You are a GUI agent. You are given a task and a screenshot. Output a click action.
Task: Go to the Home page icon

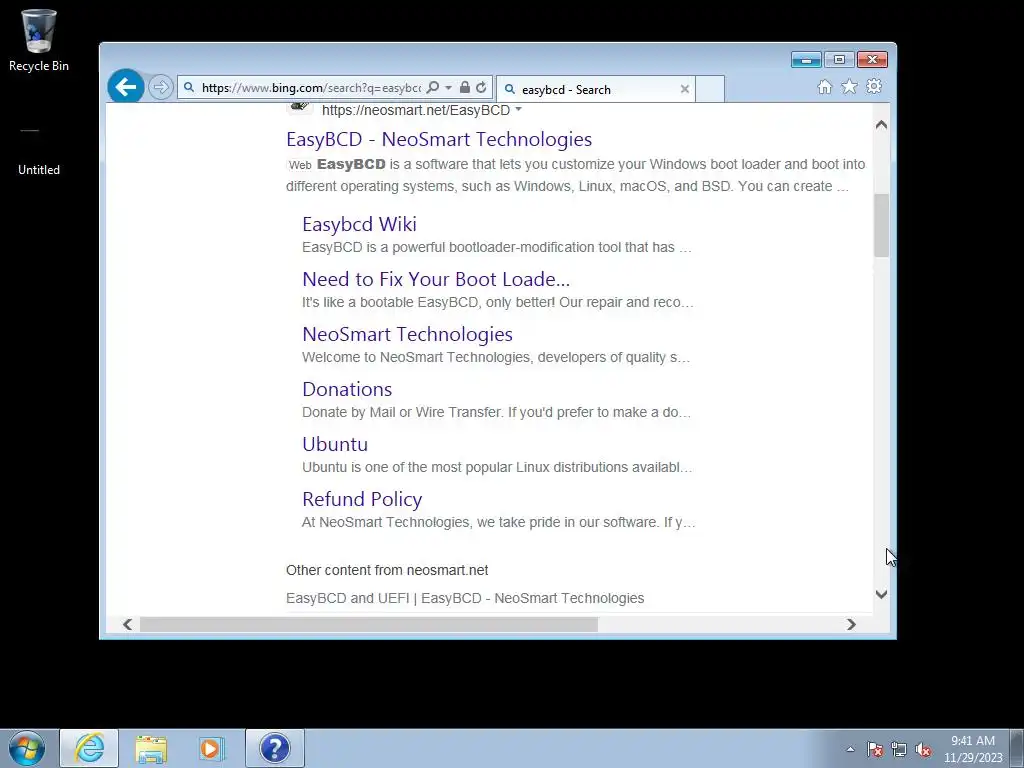[825, 87]
